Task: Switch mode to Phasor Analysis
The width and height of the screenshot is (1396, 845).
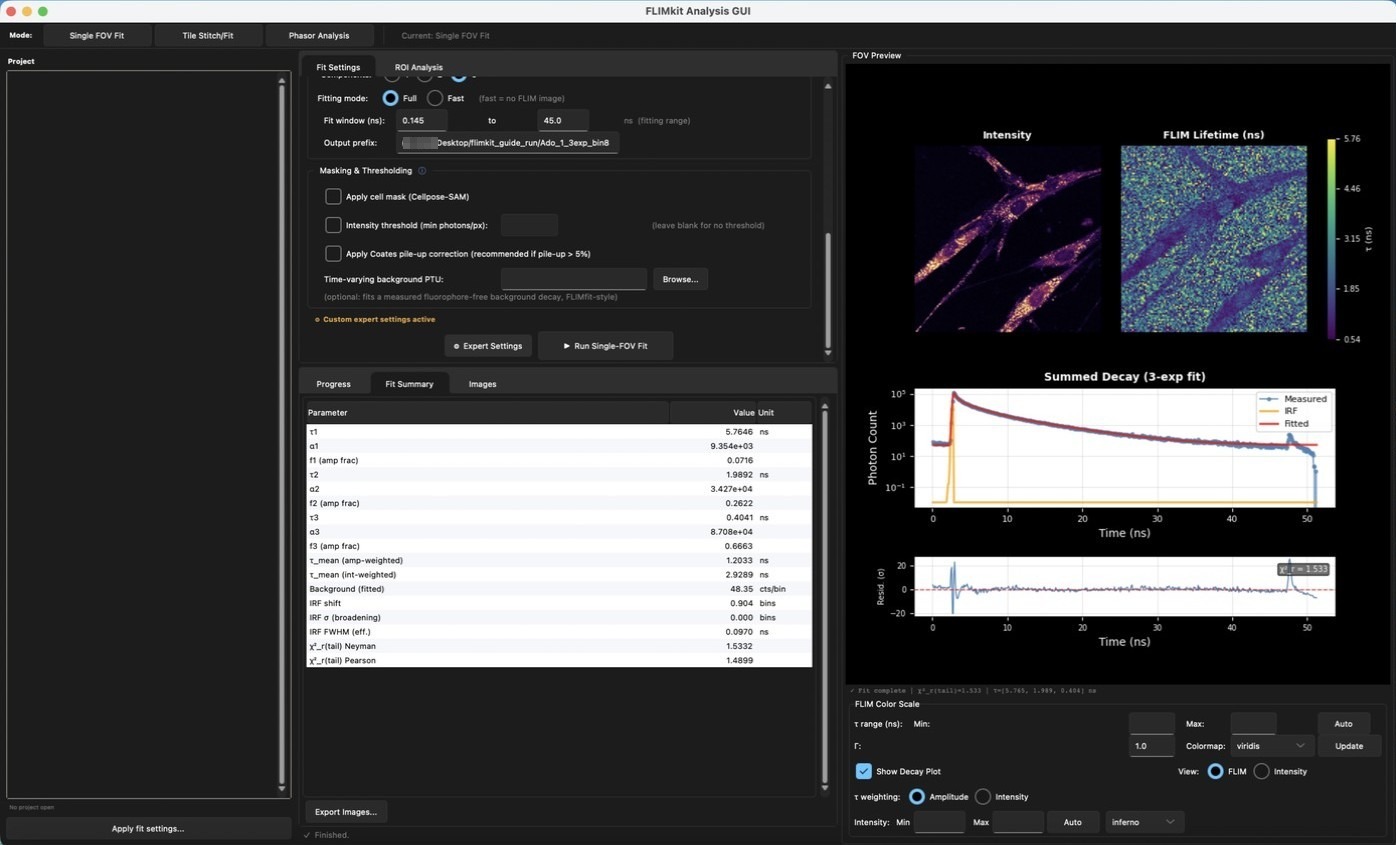Action: point(319,36)
